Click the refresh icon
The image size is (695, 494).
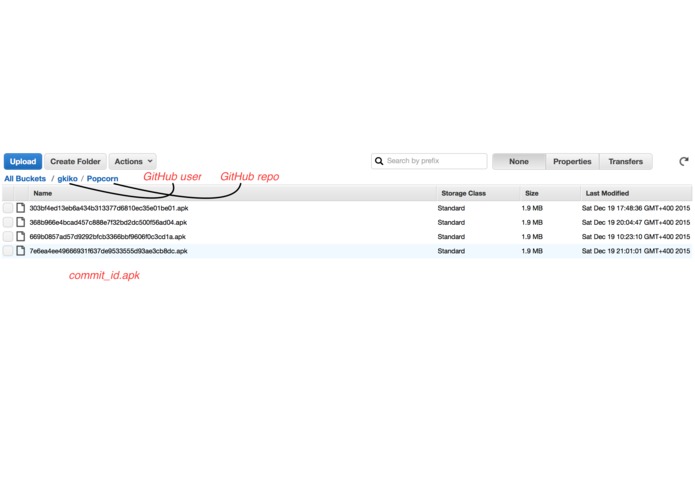[x=683, y=161]
